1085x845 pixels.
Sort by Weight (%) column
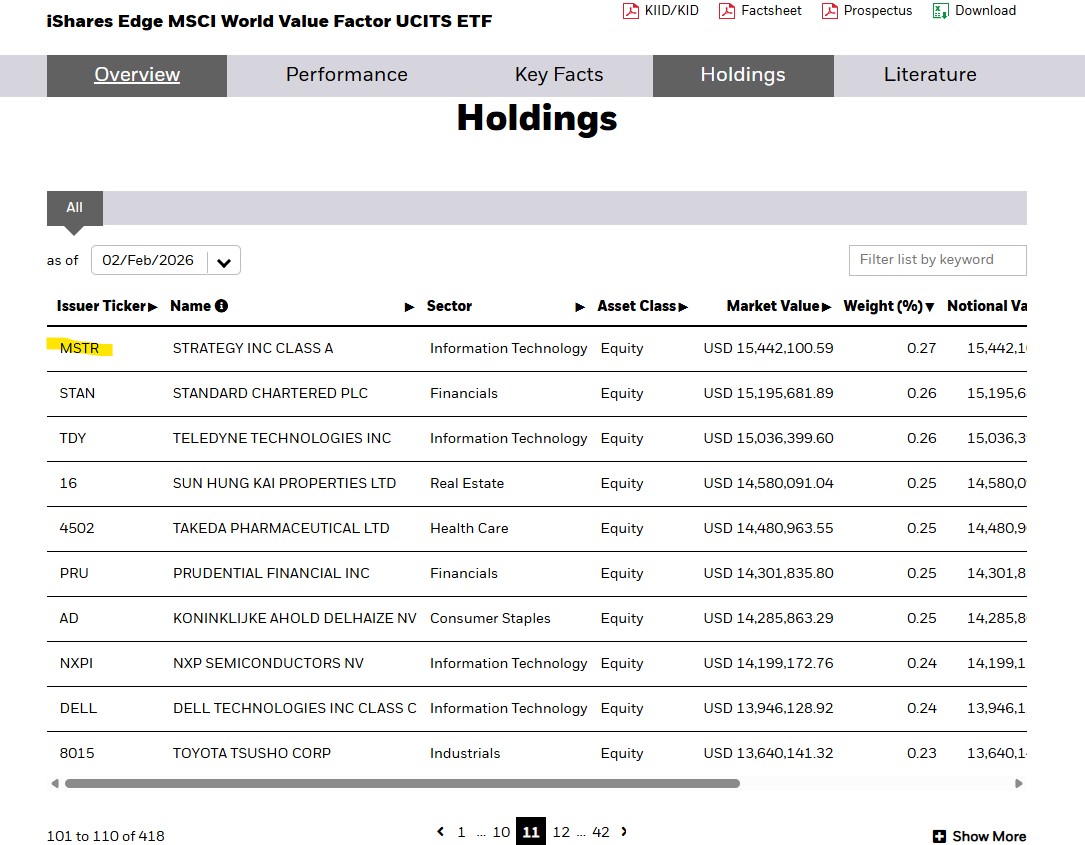[x=888, y=306]
